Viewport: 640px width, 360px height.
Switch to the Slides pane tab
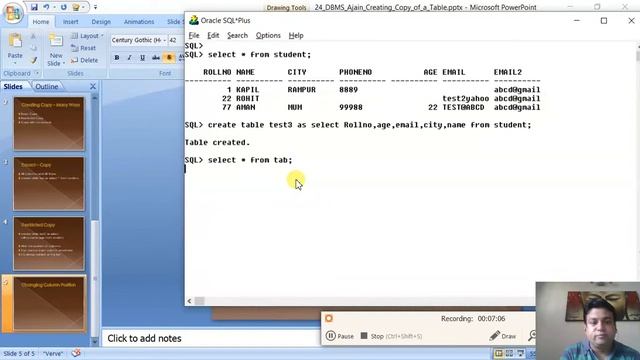[x=13, y=87]
